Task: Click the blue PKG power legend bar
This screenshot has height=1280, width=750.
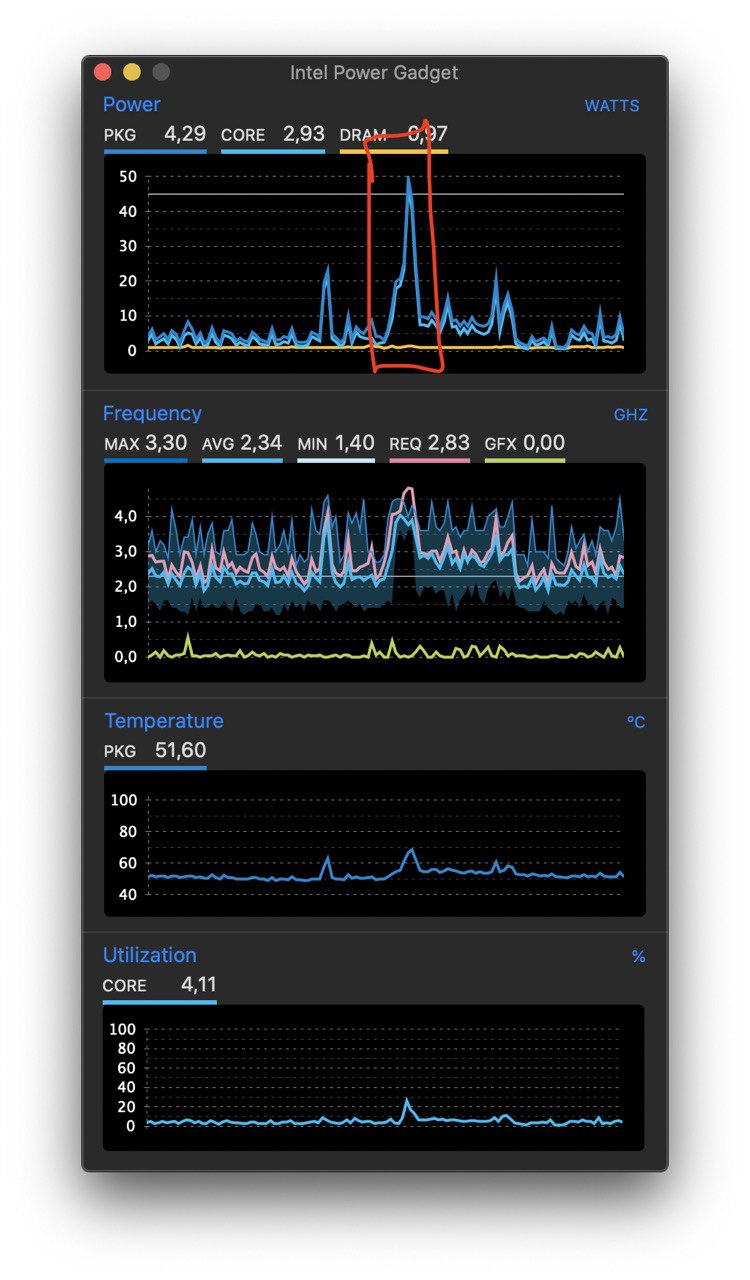Action: [x=155, y=152]
